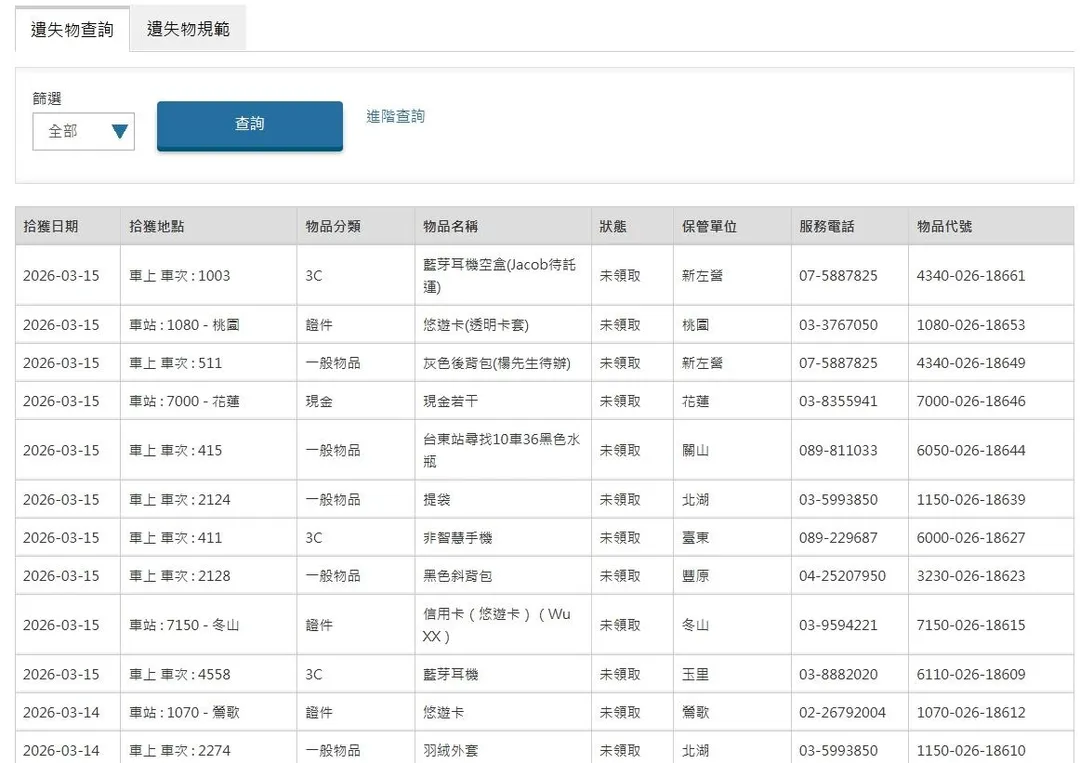Select item code 7150-026-18615
Viewport: 1080px width, 763px height.
click(970, 625)
